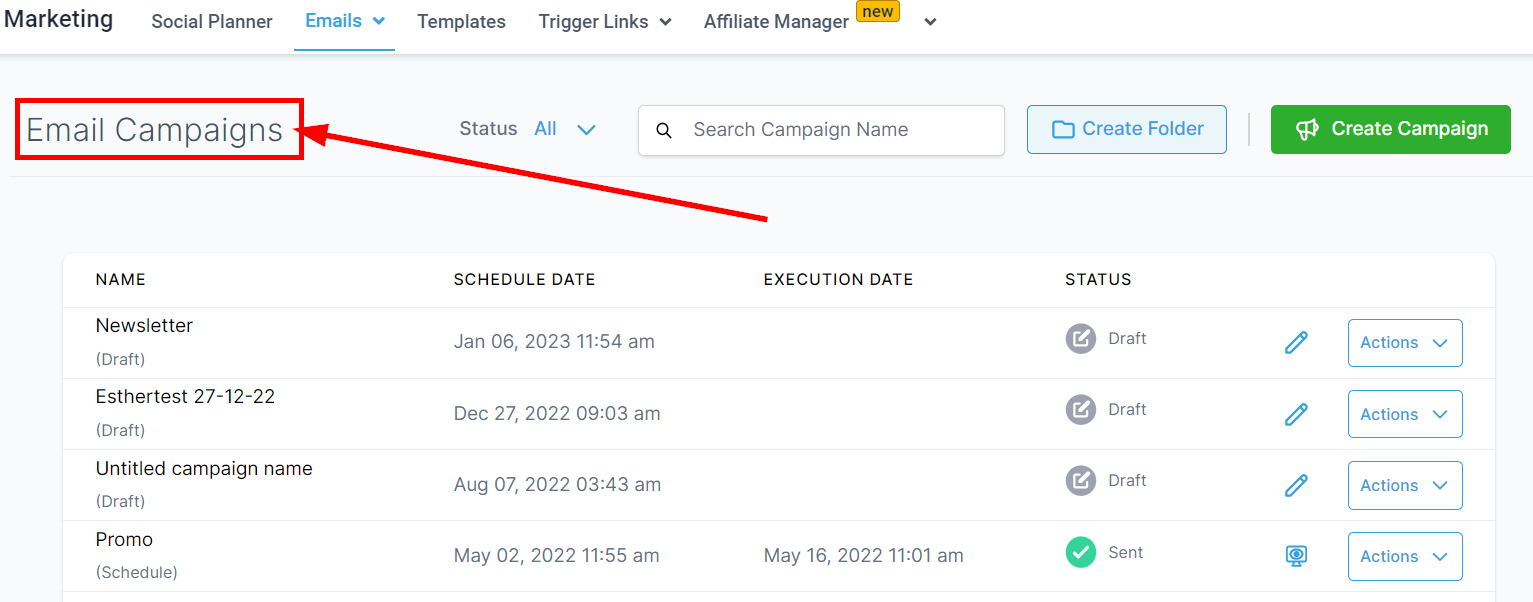
Task: Open the Status All filter dropdown
Action: (565, 129)
